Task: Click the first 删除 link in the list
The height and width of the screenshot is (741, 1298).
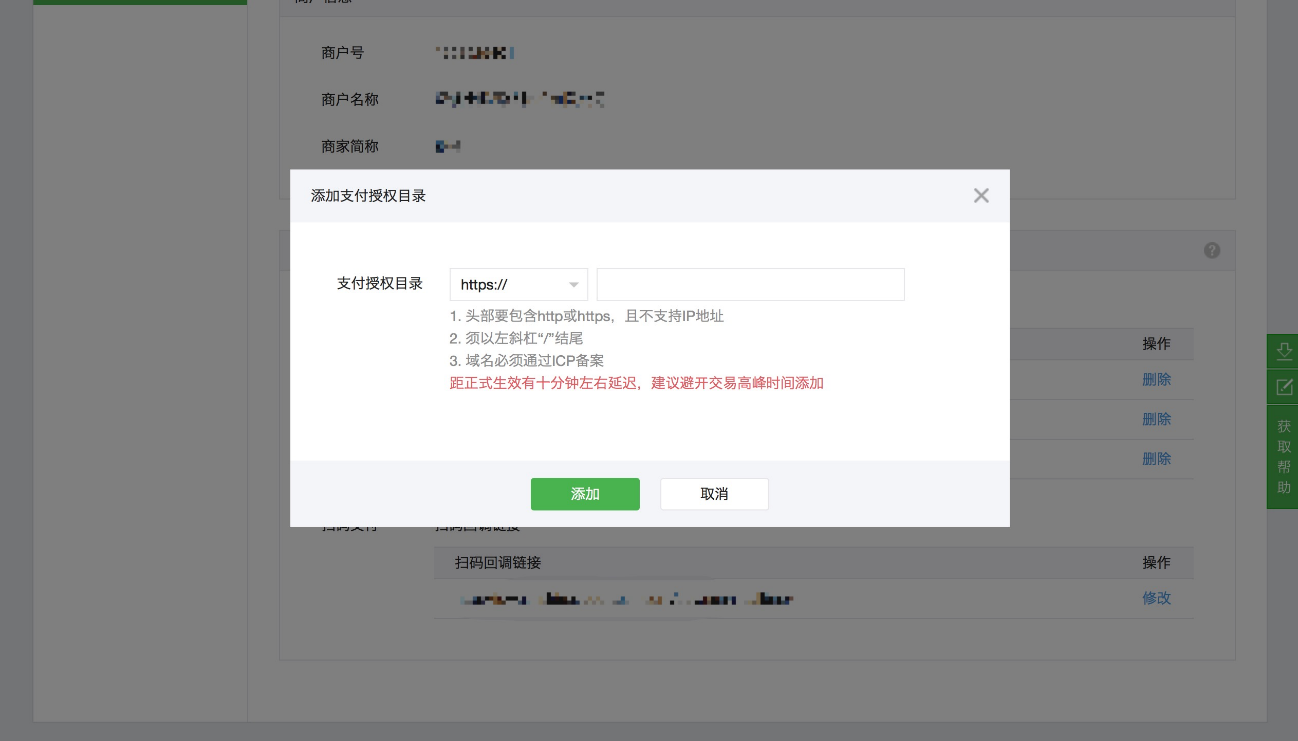Action: pyautogui.click(x=1157, y=380)
